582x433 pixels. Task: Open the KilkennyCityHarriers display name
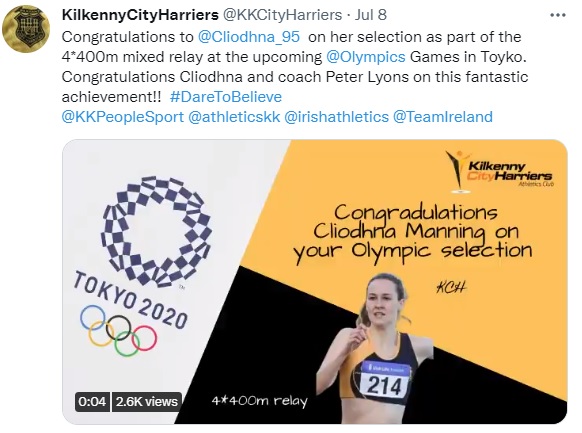[x=140, y=15]
